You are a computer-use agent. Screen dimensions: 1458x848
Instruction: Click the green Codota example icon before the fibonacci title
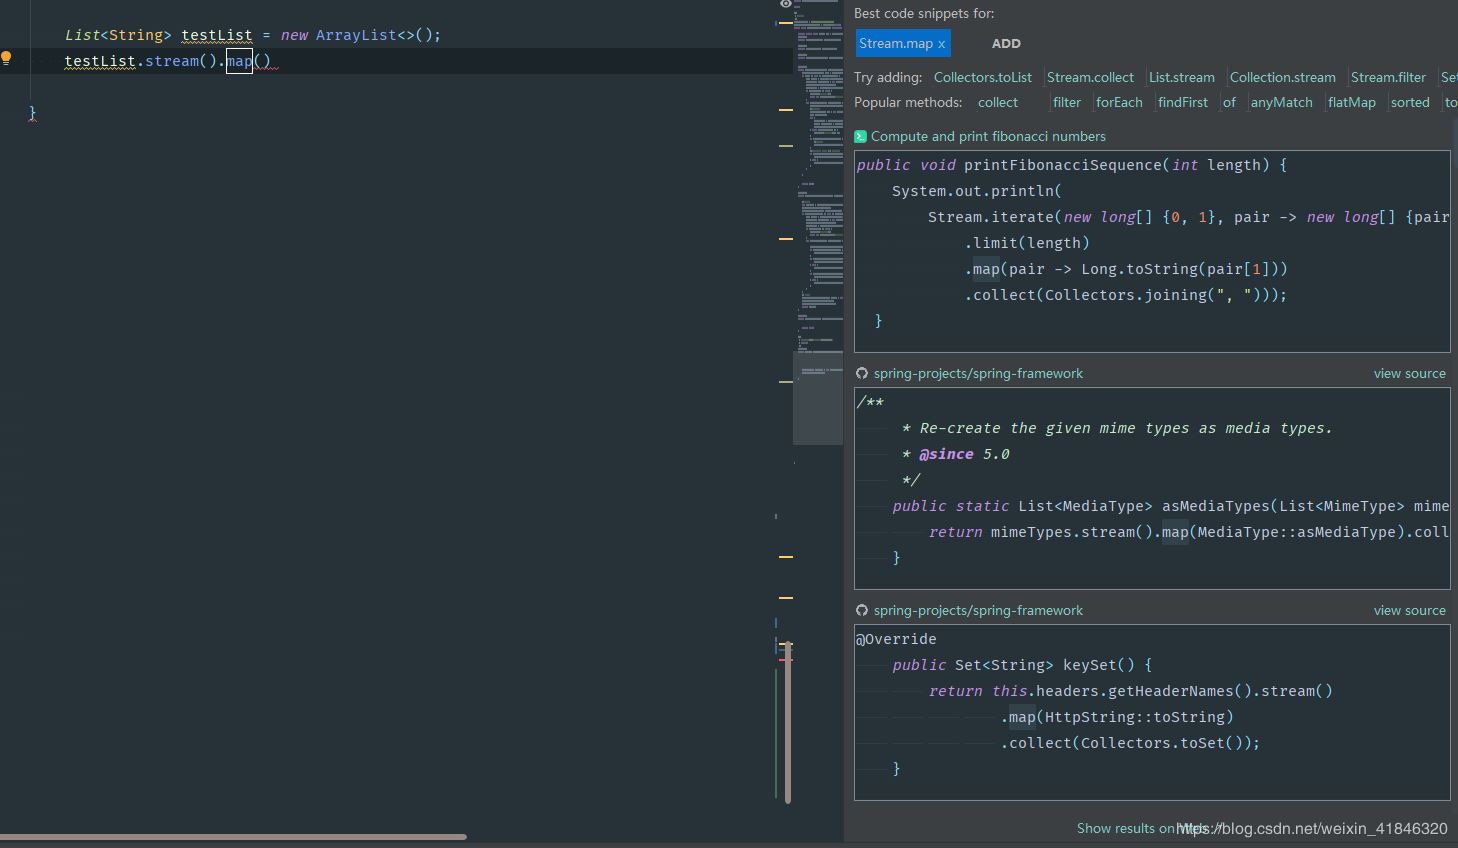point(860,136)
